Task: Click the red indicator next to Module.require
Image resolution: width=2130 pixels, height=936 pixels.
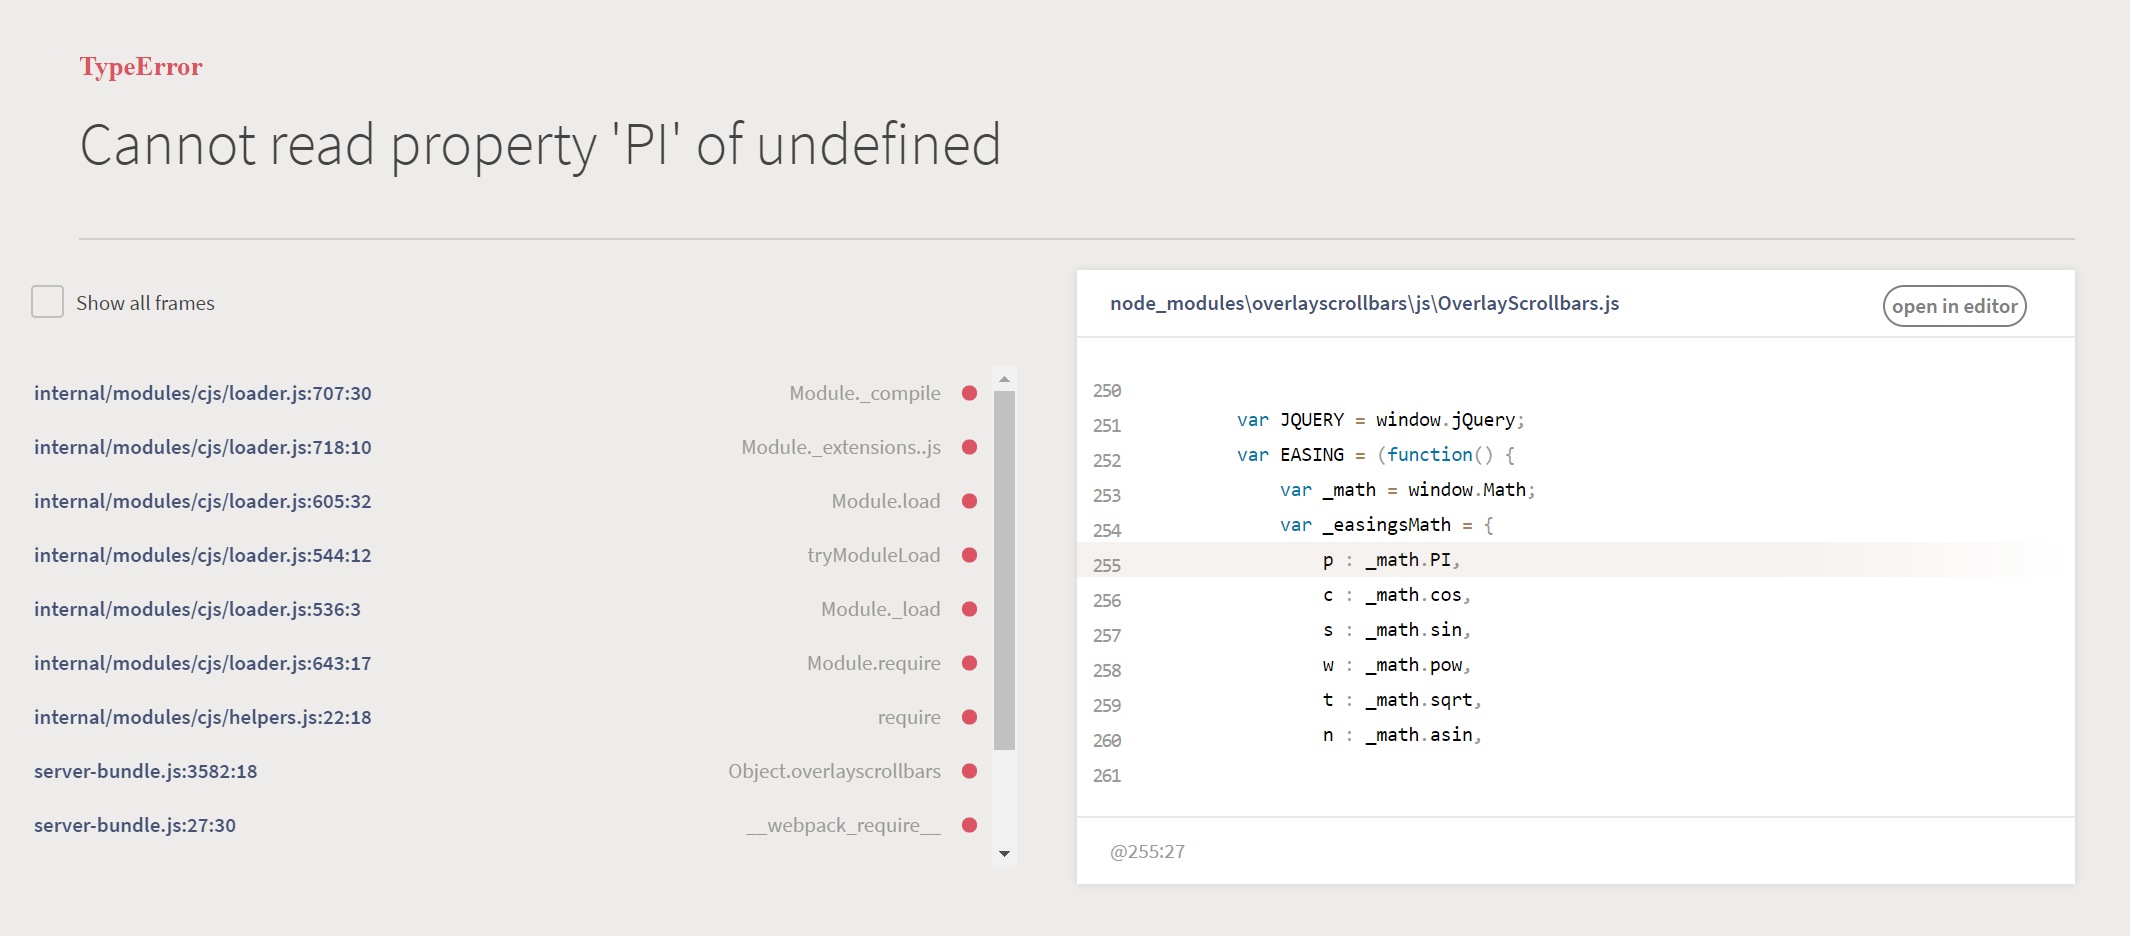Action: click(969, 663)
